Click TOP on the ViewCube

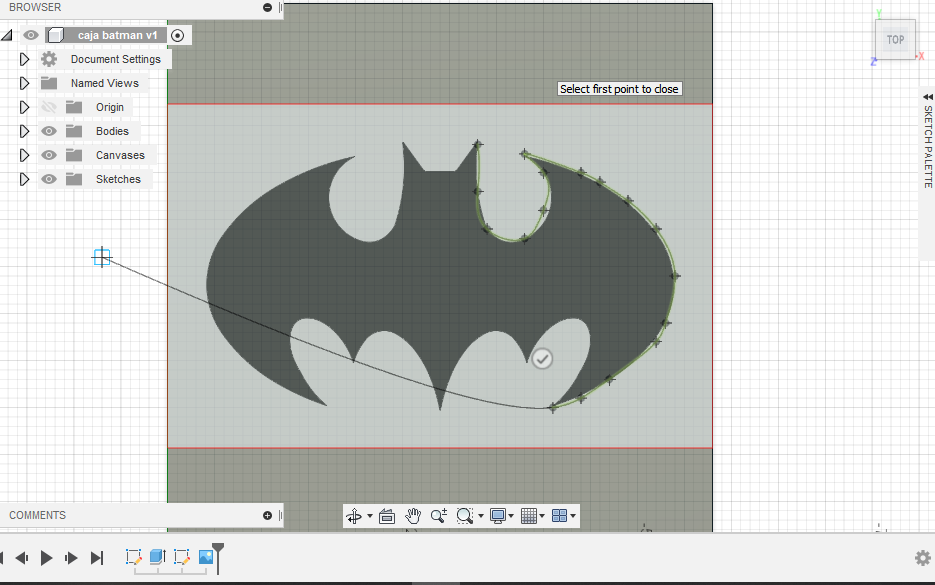[894, 39]
